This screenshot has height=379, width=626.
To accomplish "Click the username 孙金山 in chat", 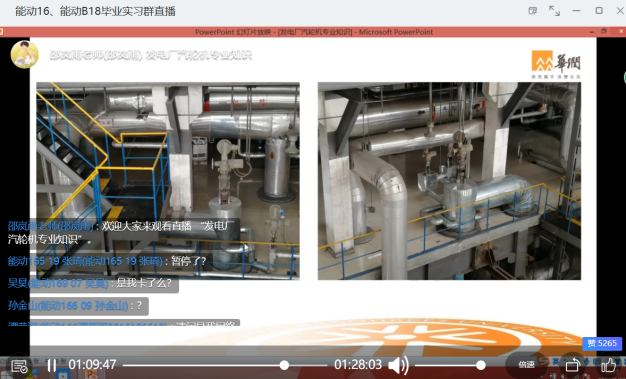I will point(68,306).
